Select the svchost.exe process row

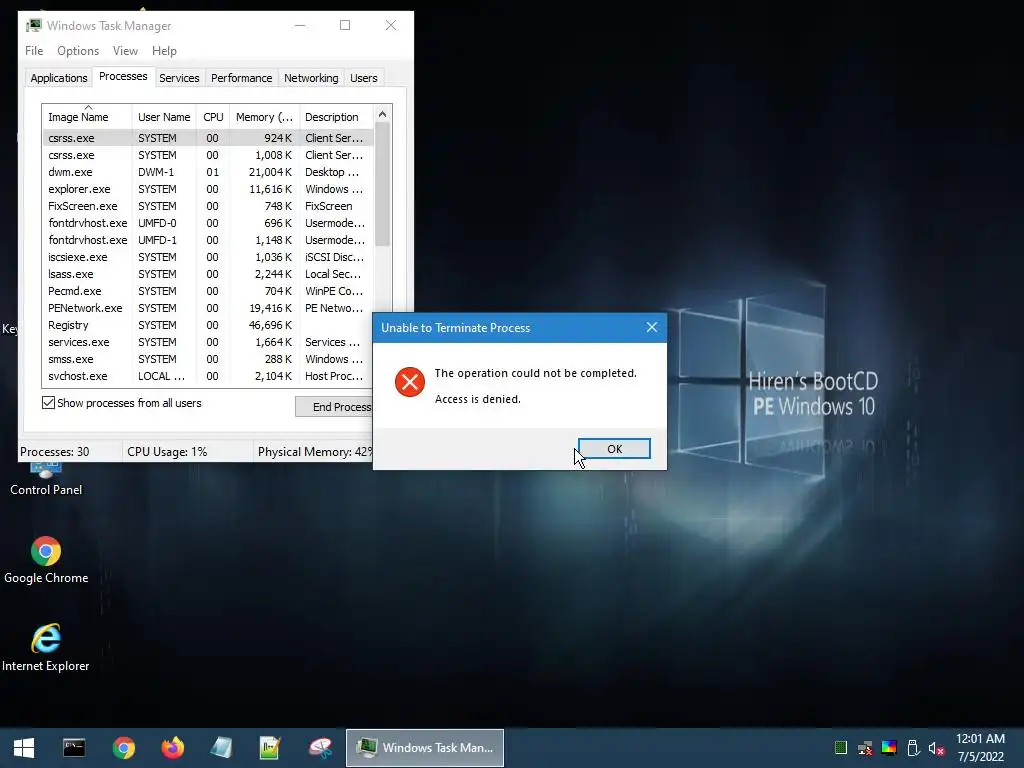coord(208,376)
